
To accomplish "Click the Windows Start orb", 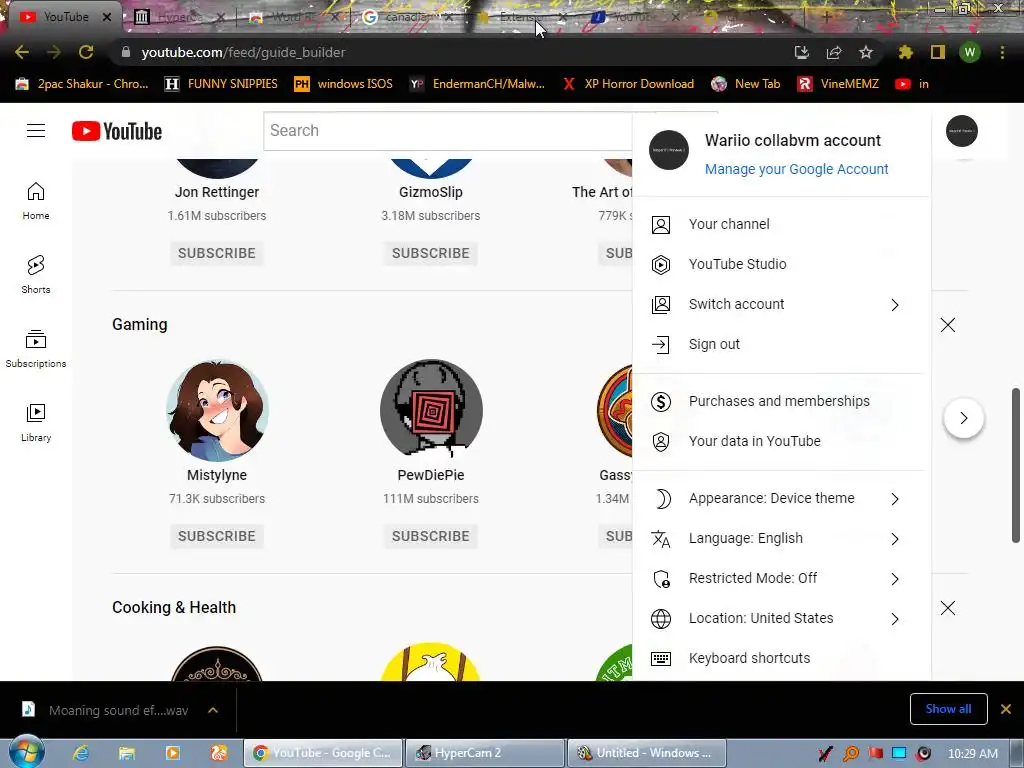I will click(x=25, y=752).
